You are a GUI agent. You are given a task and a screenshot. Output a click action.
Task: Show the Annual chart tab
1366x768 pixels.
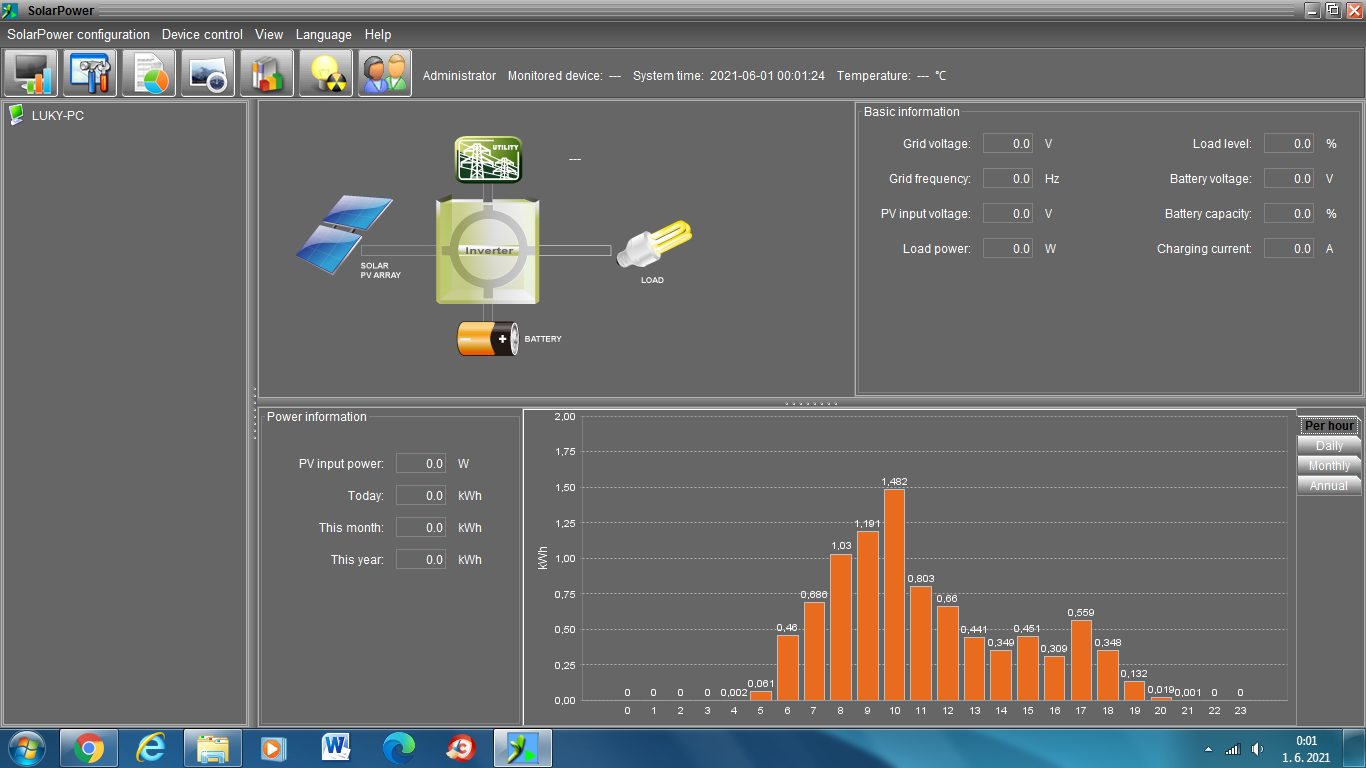click(1329, 486)
